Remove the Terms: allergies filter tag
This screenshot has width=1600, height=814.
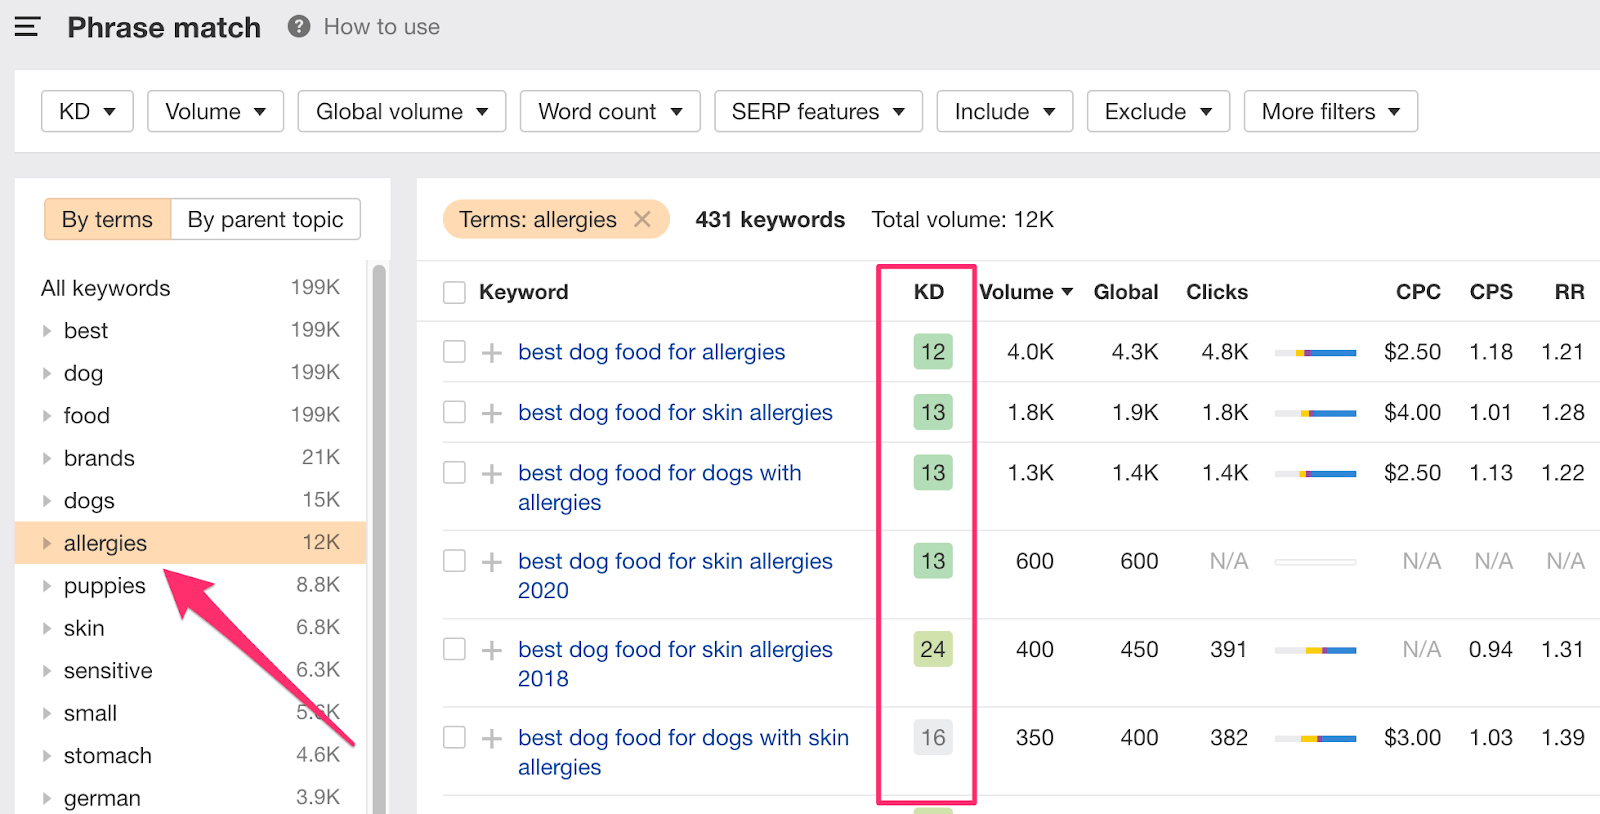pos(642,219)
